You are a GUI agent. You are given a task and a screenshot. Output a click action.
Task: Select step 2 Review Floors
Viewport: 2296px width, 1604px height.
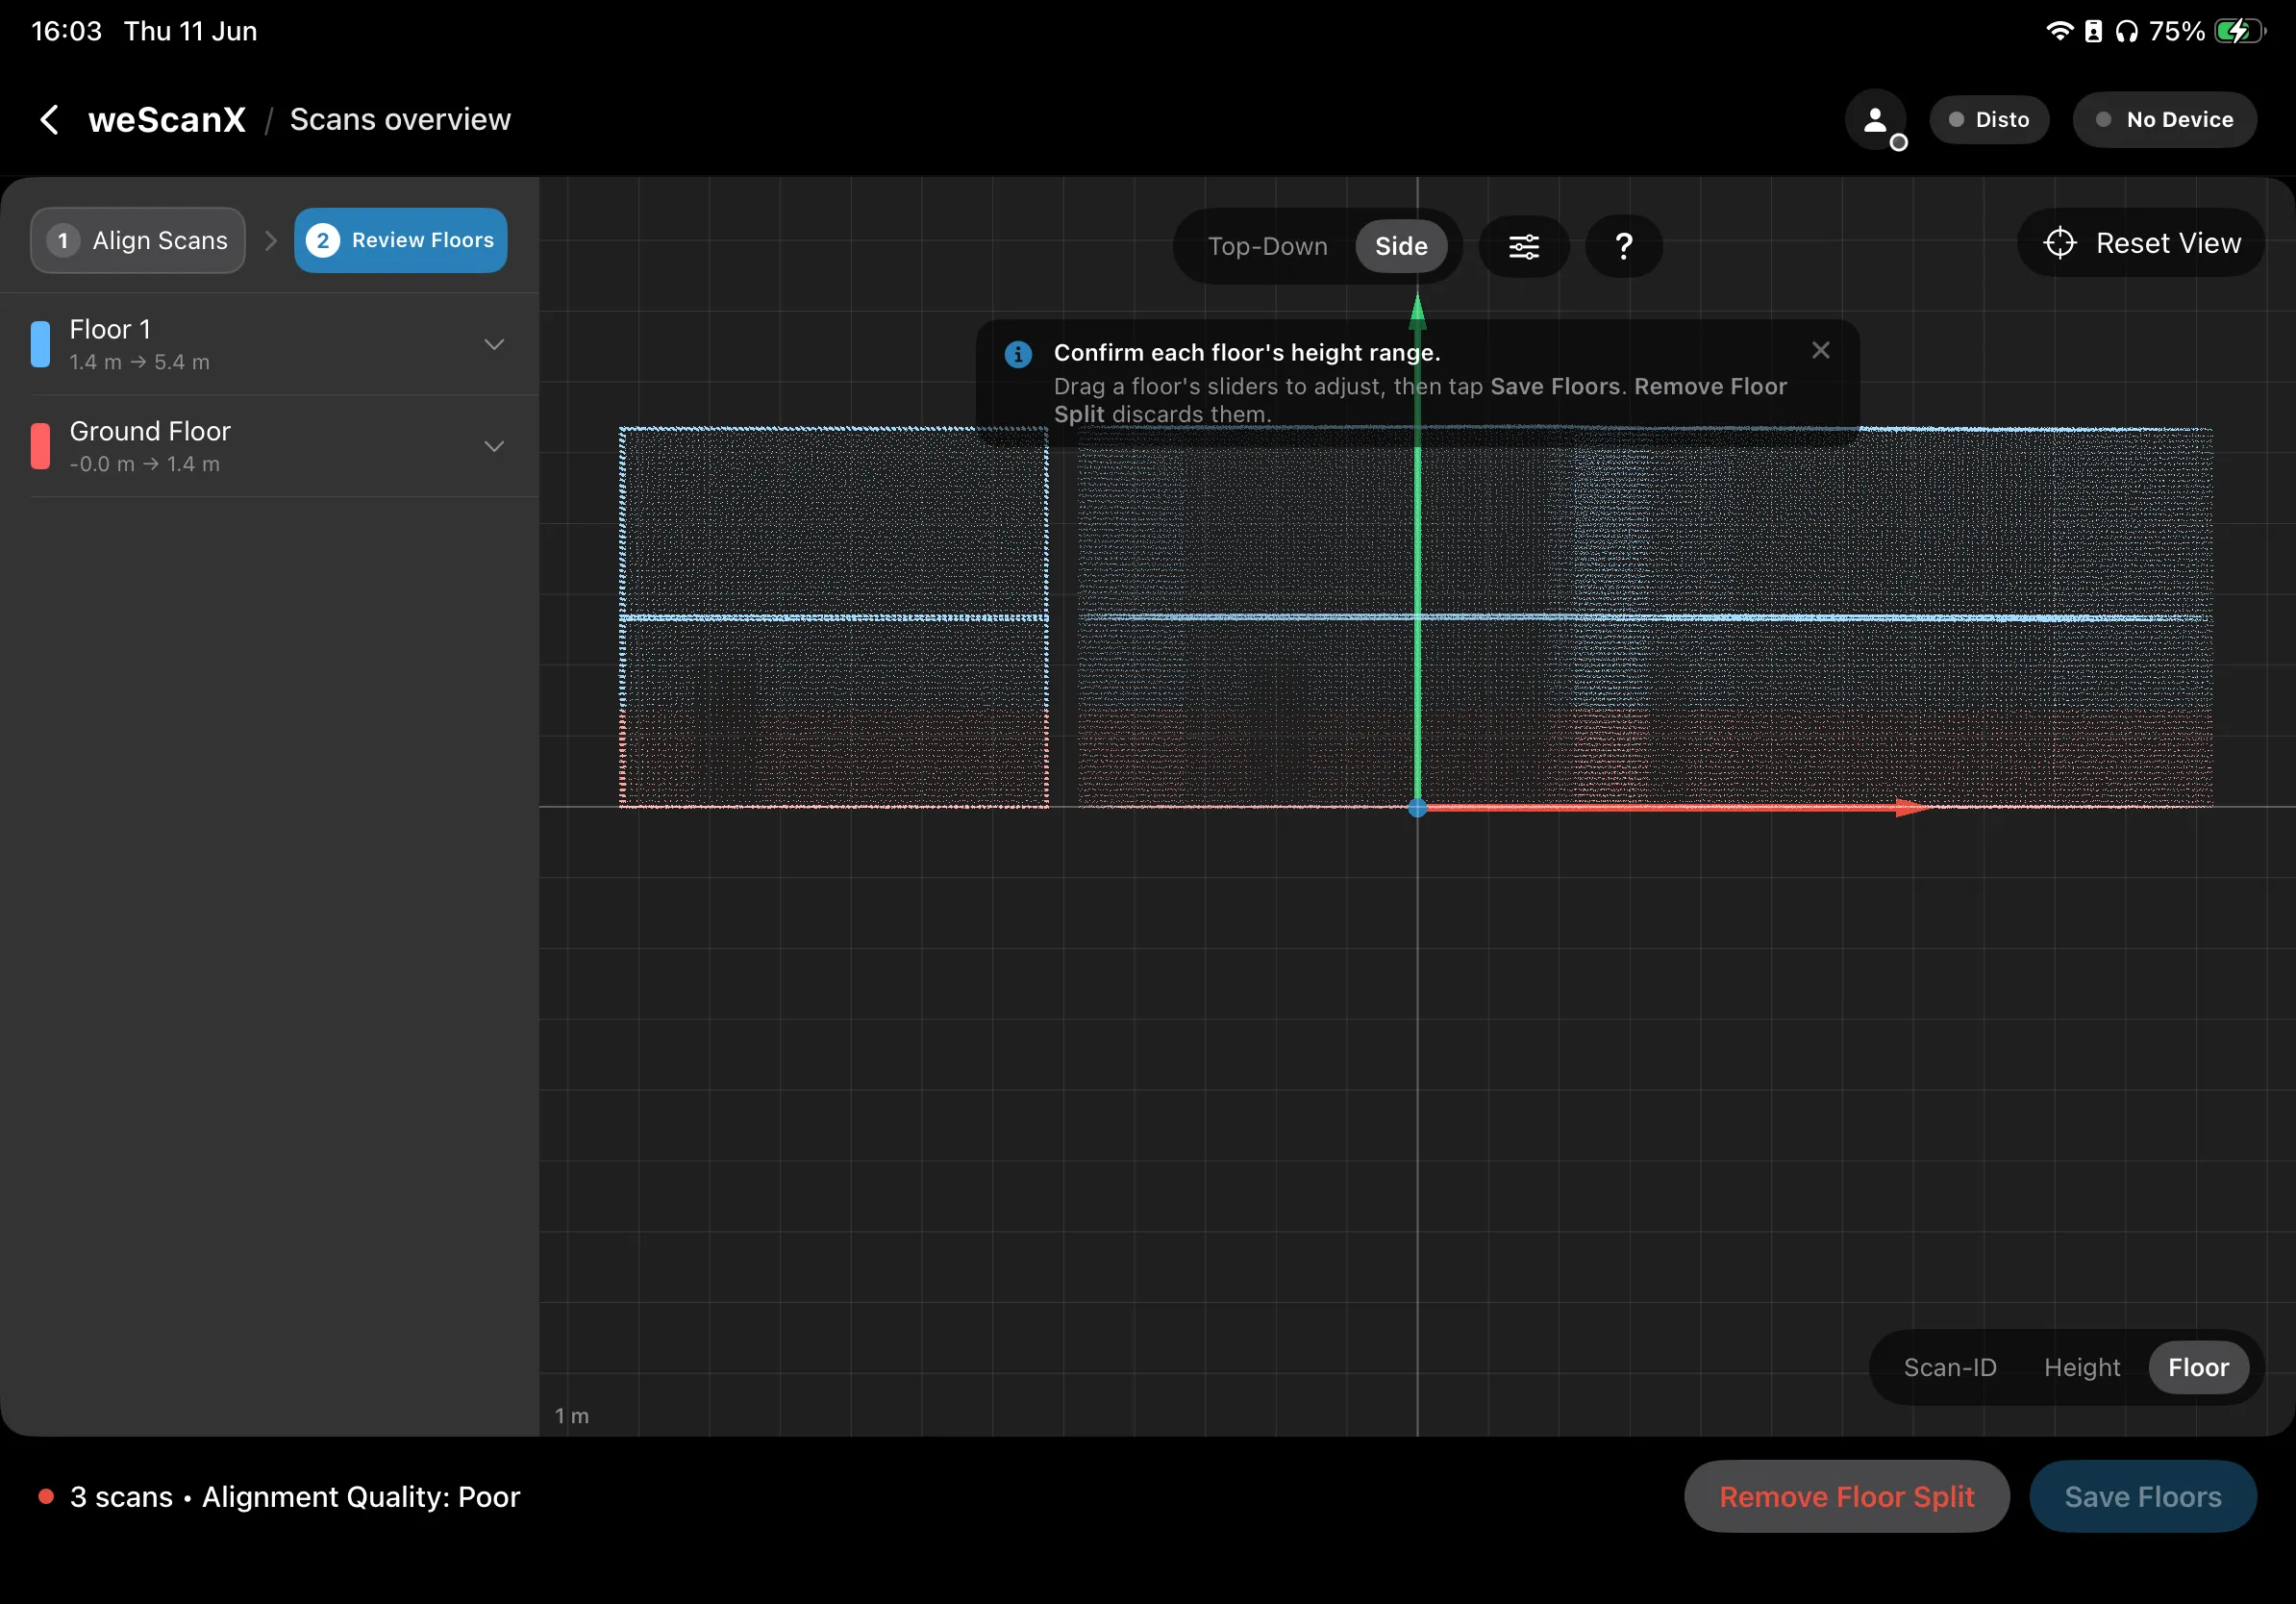pyautogui.click(x=400, y=241)
